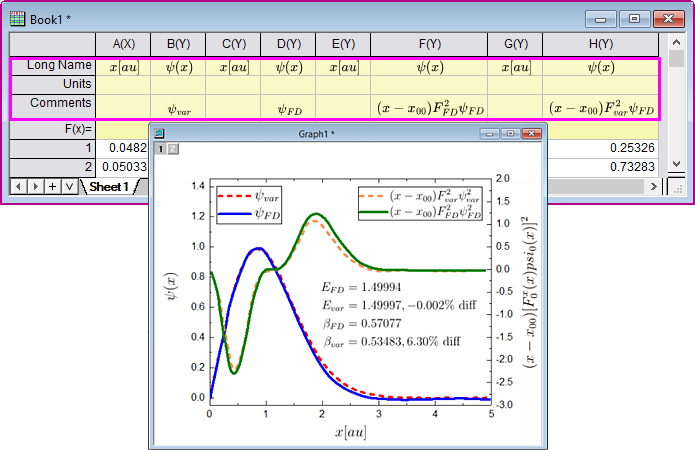695x450 pixels.
Task: Click Units cell of column A
Action: click(123, 85)
